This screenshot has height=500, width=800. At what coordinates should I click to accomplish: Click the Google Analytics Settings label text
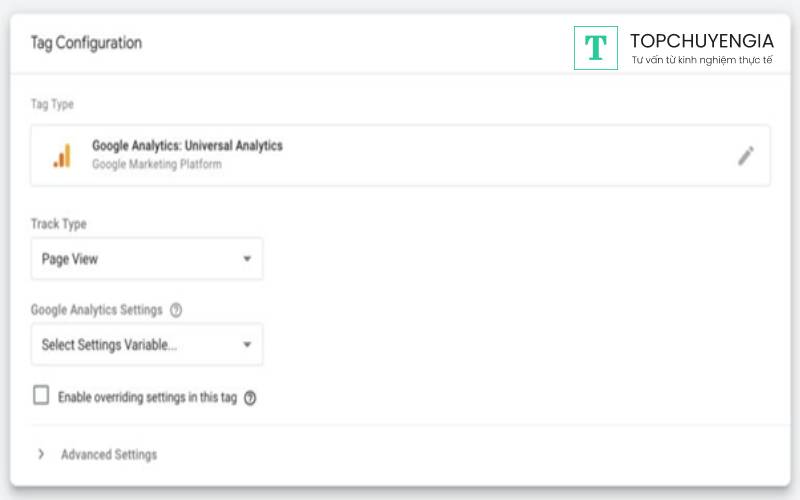pos(96,310)
